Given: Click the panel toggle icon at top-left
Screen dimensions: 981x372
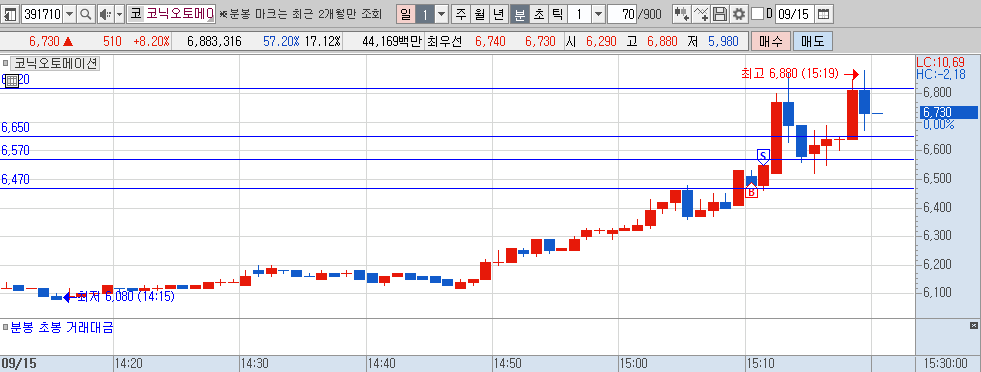Looking at the screenshot, I should tap(11, 14).
